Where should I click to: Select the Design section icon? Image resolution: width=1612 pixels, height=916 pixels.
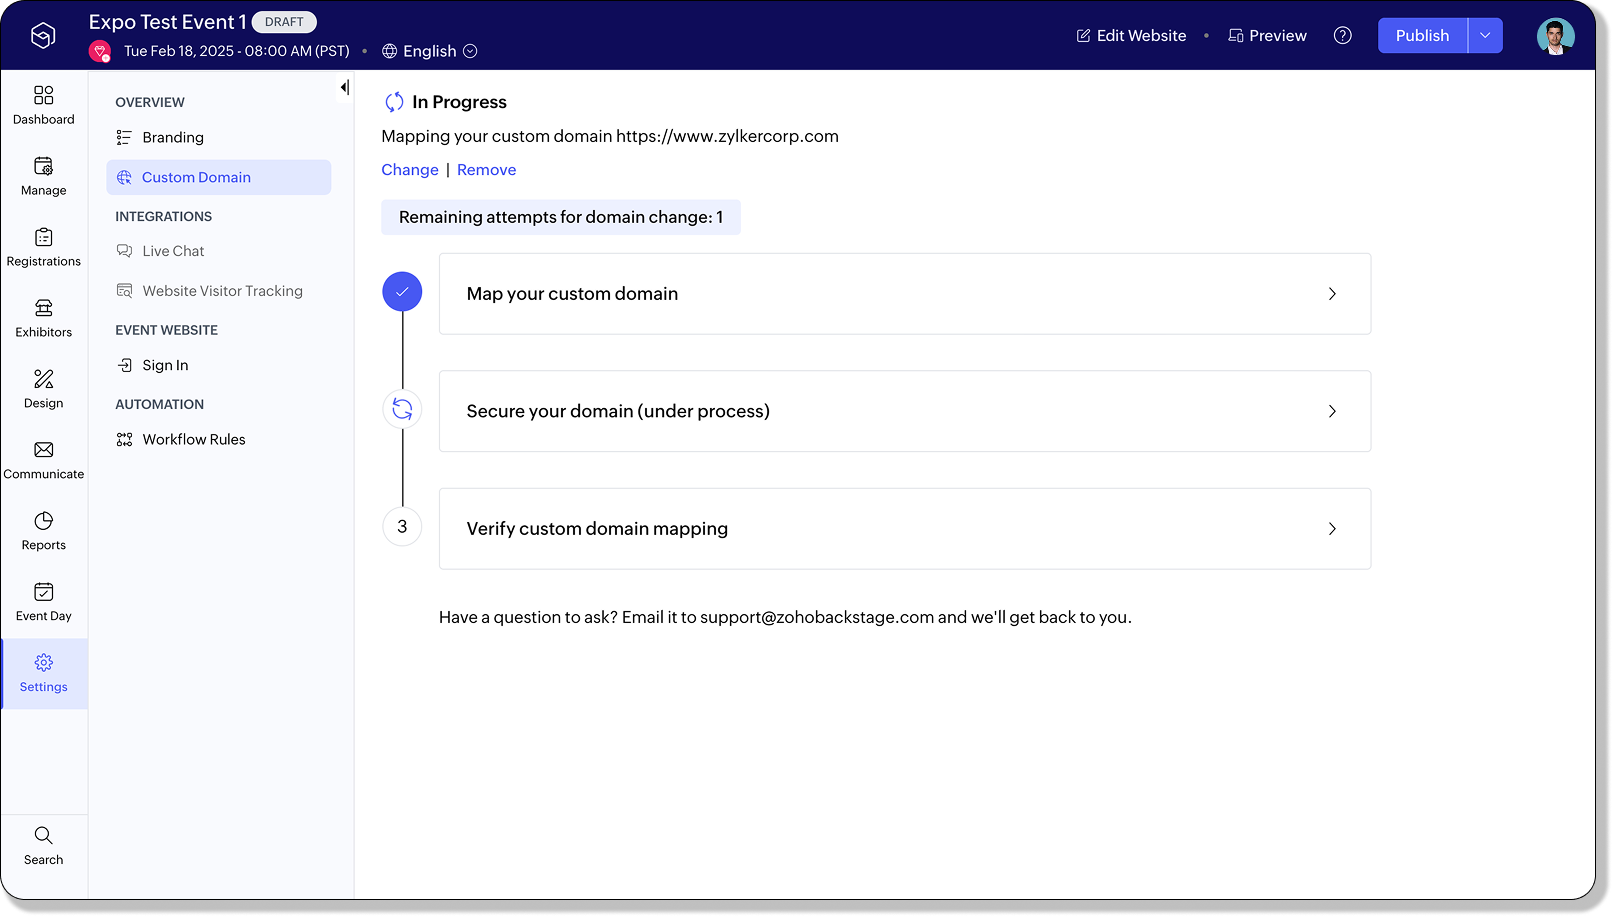44,379
